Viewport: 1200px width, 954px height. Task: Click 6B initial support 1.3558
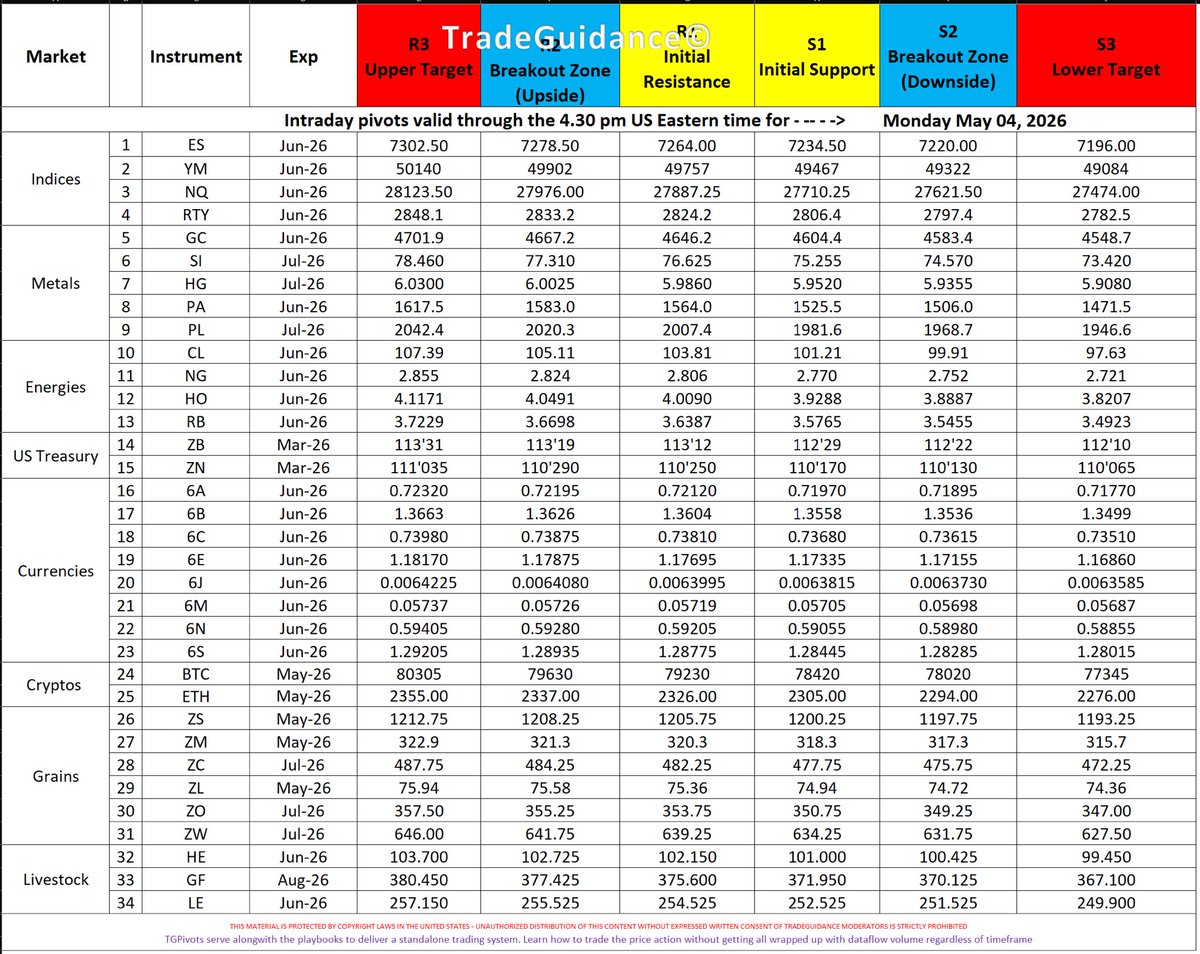pos(816,514)
